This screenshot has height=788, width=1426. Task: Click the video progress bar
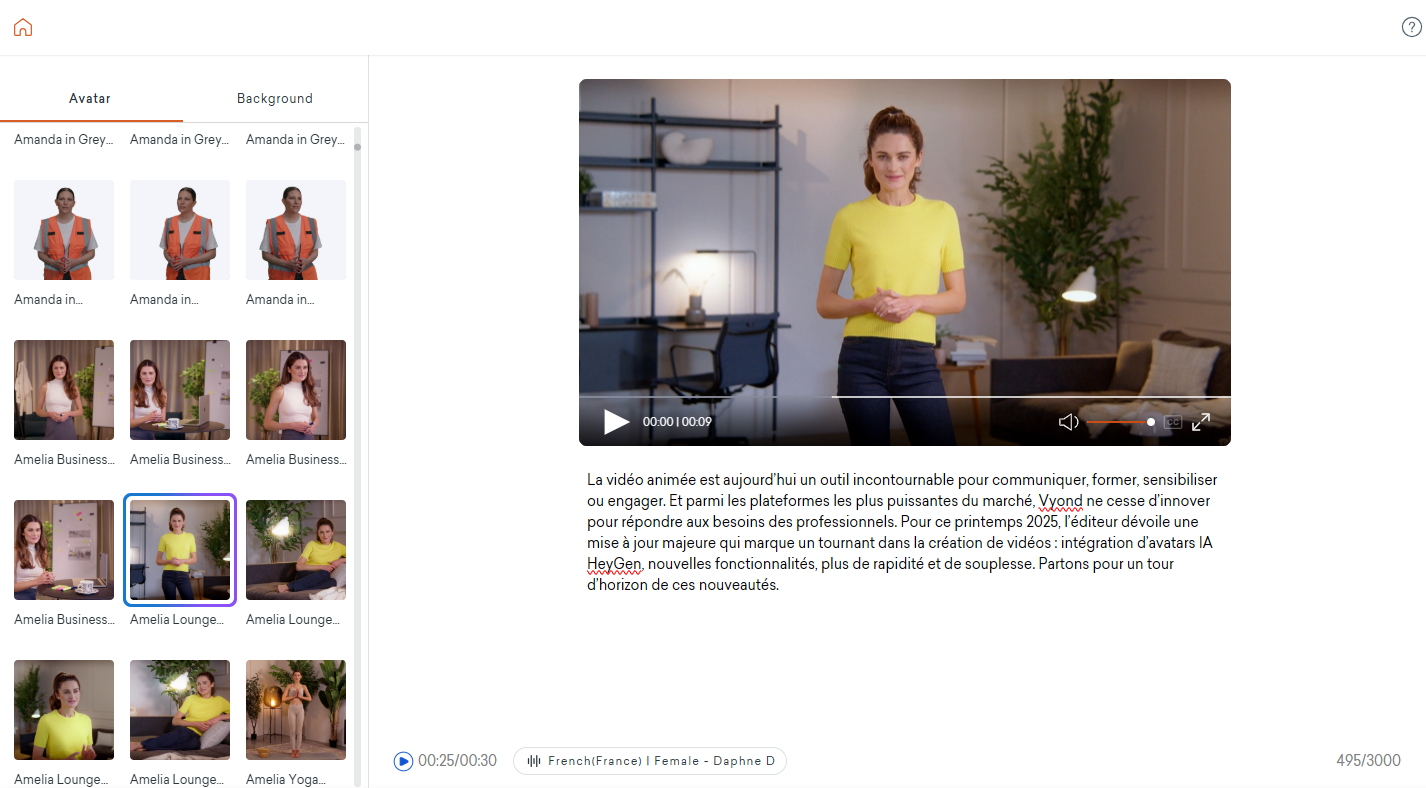[x=905, y=397]
